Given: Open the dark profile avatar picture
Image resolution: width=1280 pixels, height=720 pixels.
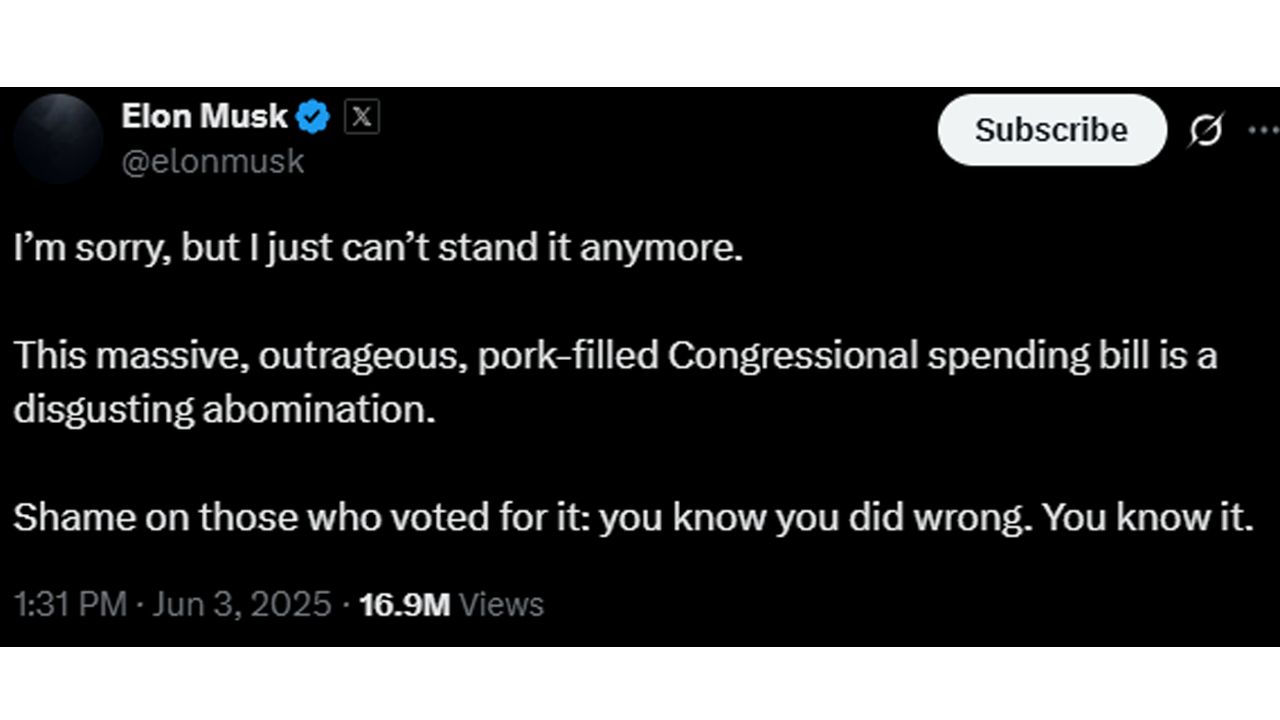Looking at the screenshot, I should (x=59, y=138).
